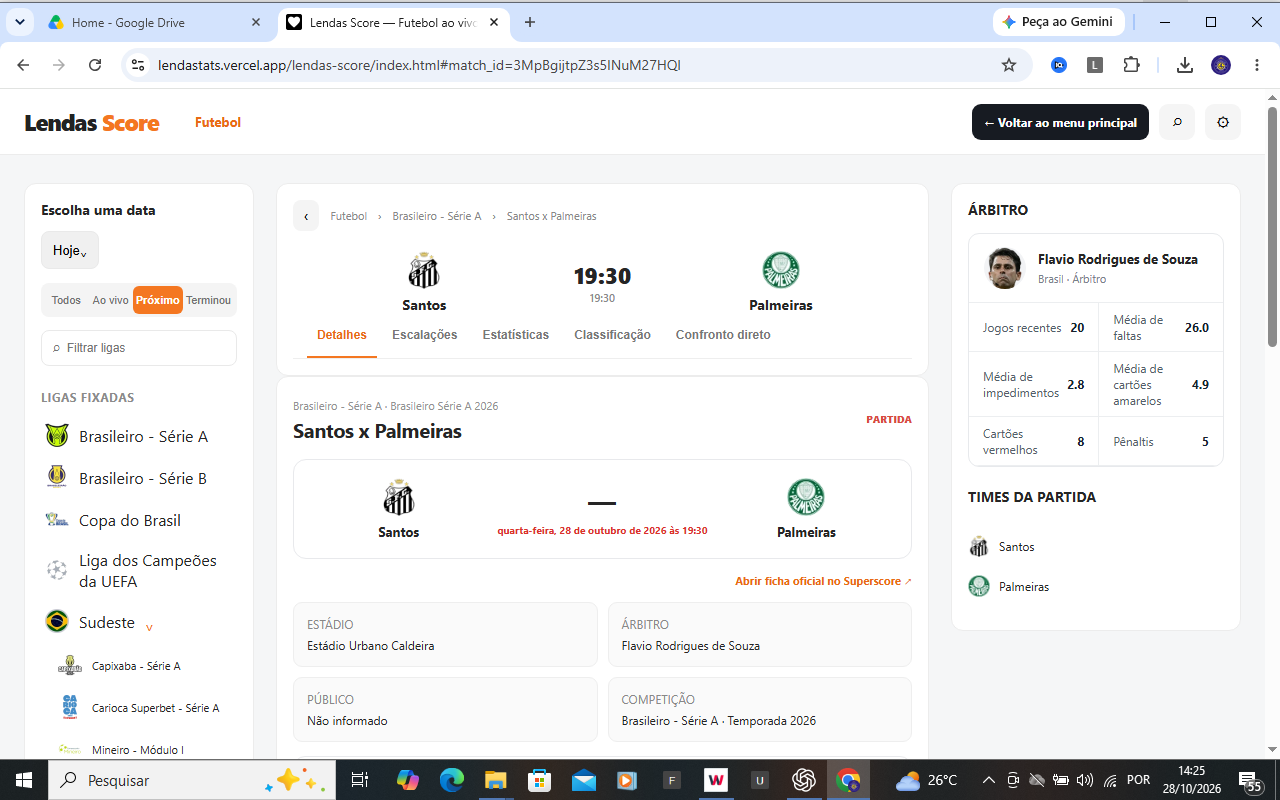Bookmark this page with the star icon
Image resolution: width=1280 pixels, height=800 pixels.
point(1009,65)
